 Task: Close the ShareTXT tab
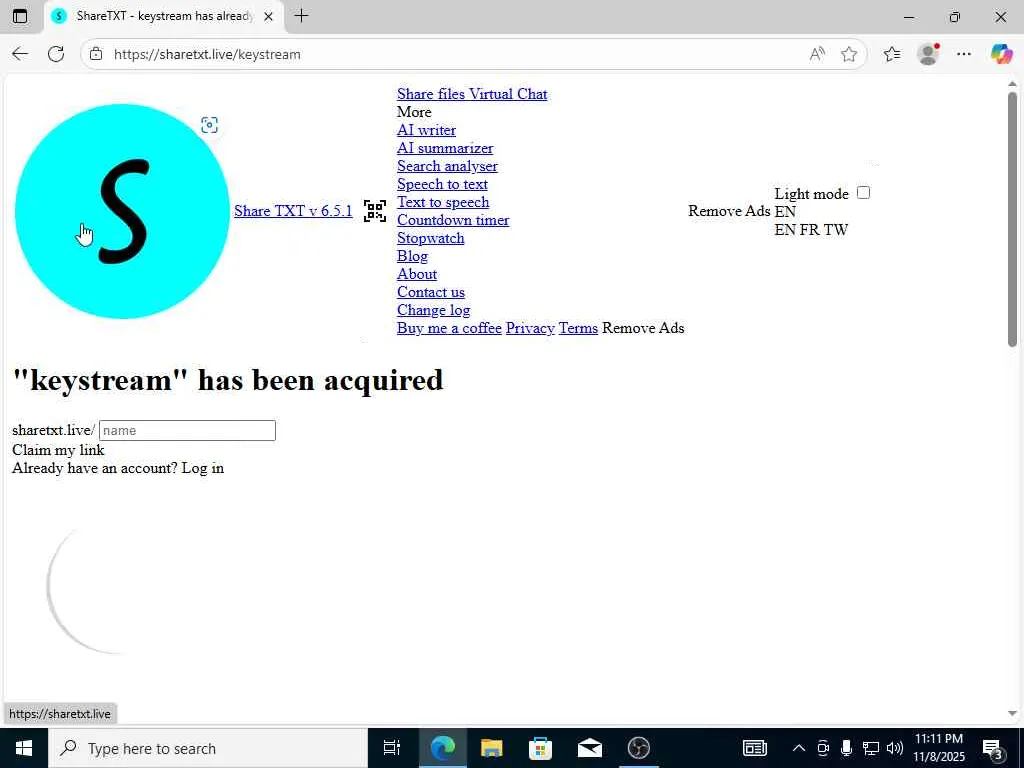[268, 16]
